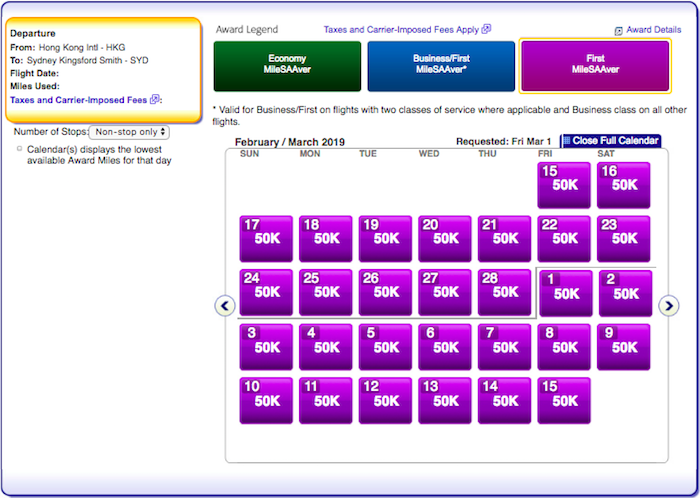Viewport: 700px width, 498px height.
Task: Choose March 3 50K tile
Action: (266, 347)
